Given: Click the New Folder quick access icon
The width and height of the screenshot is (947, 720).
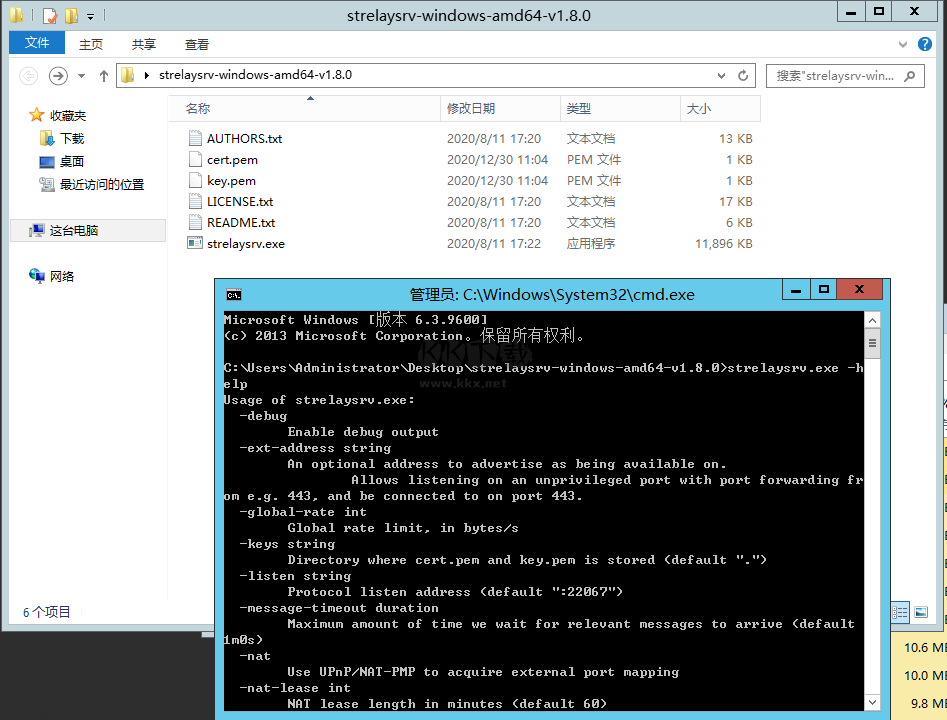Looking at the screenshot, I should (71, 16).
